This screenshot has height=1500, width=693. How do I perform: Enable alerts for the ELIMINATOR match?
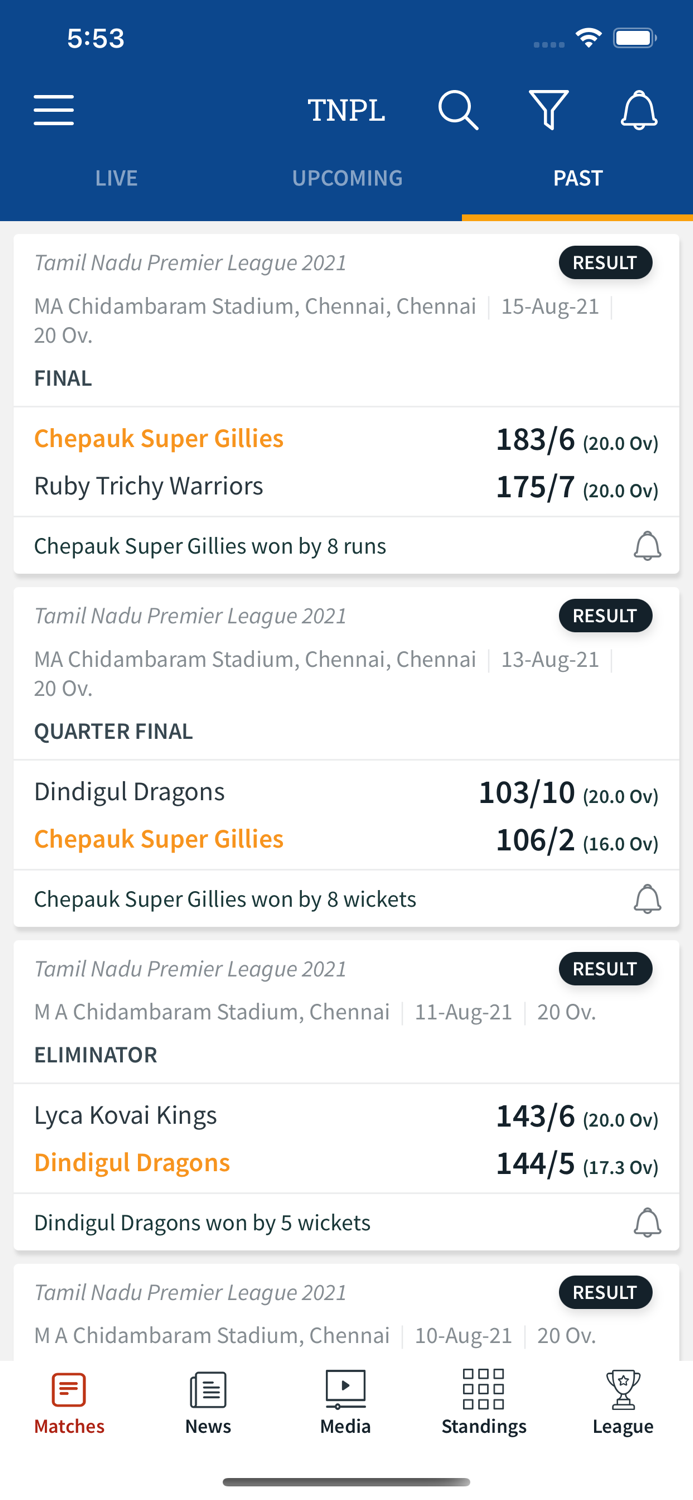647,1221
